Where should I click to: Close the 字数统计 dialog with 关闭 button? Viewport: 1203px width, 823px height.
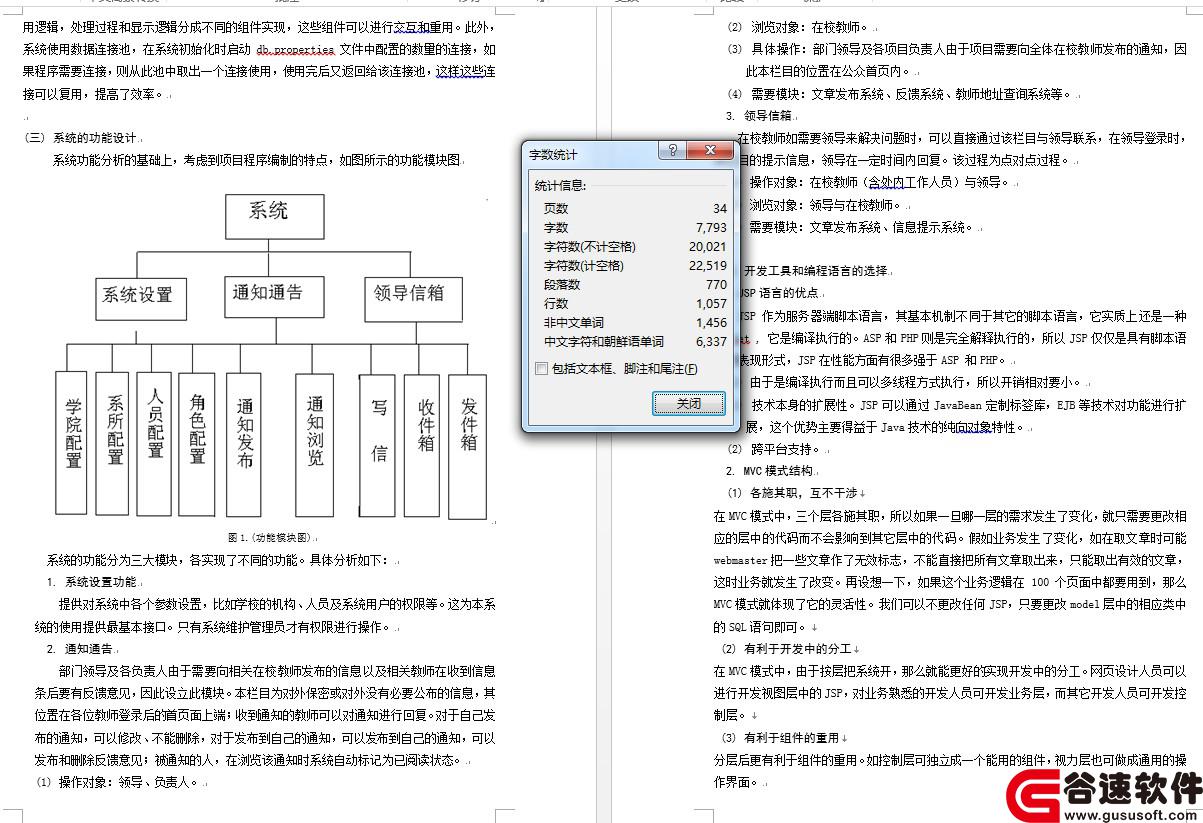(689, 403)
